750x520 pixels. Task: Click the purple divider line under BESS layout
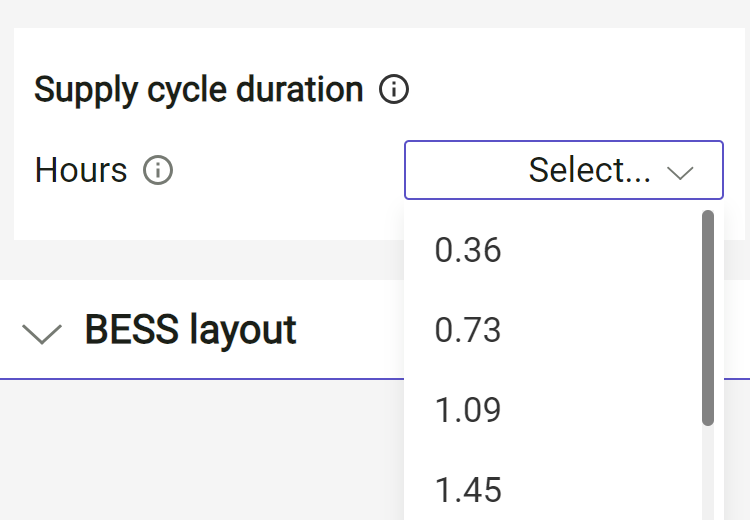[200, 379]
